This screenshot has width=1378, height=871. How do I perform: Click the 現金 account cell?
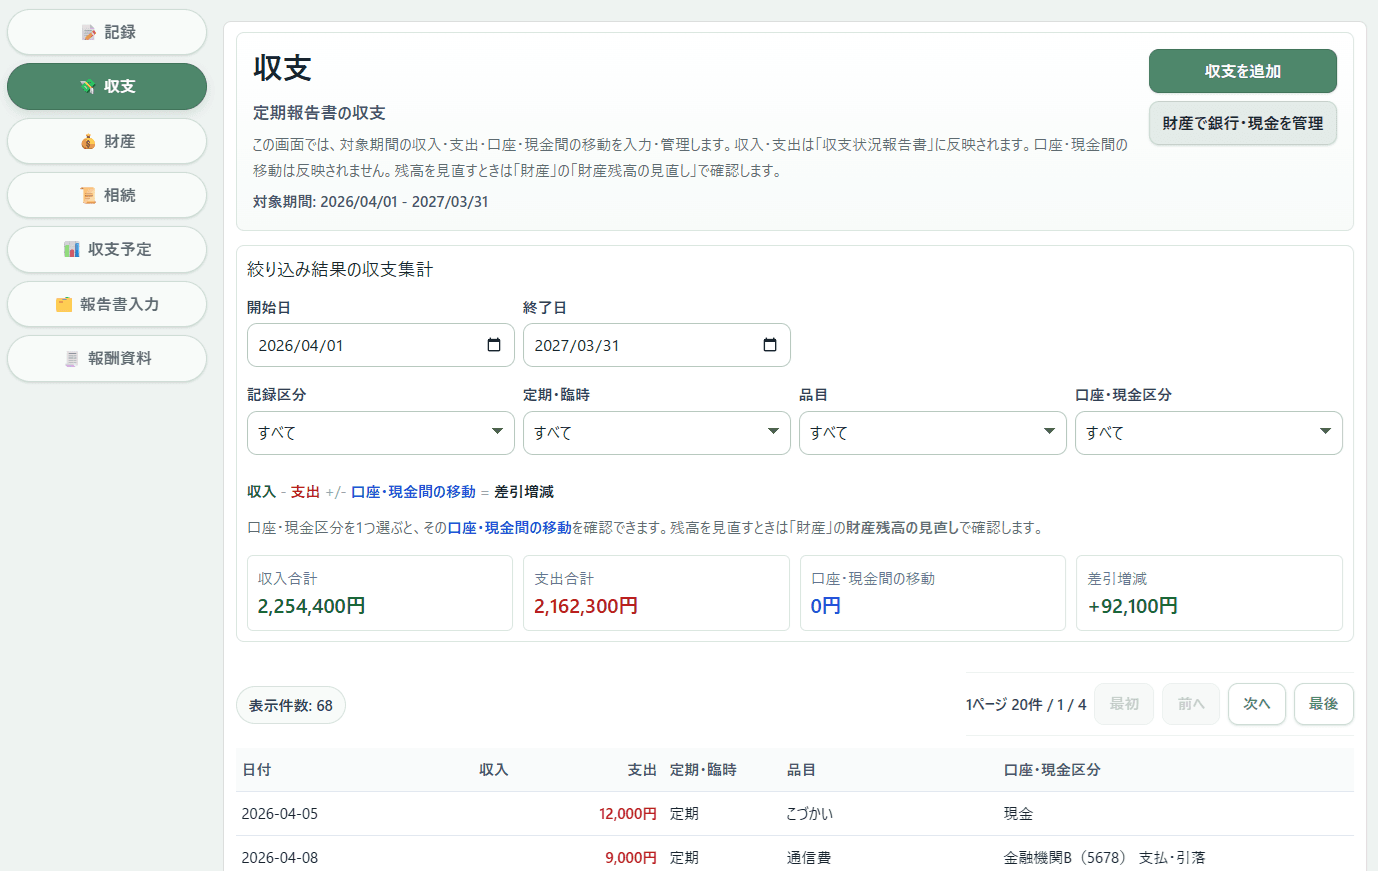coord(1018,814)
